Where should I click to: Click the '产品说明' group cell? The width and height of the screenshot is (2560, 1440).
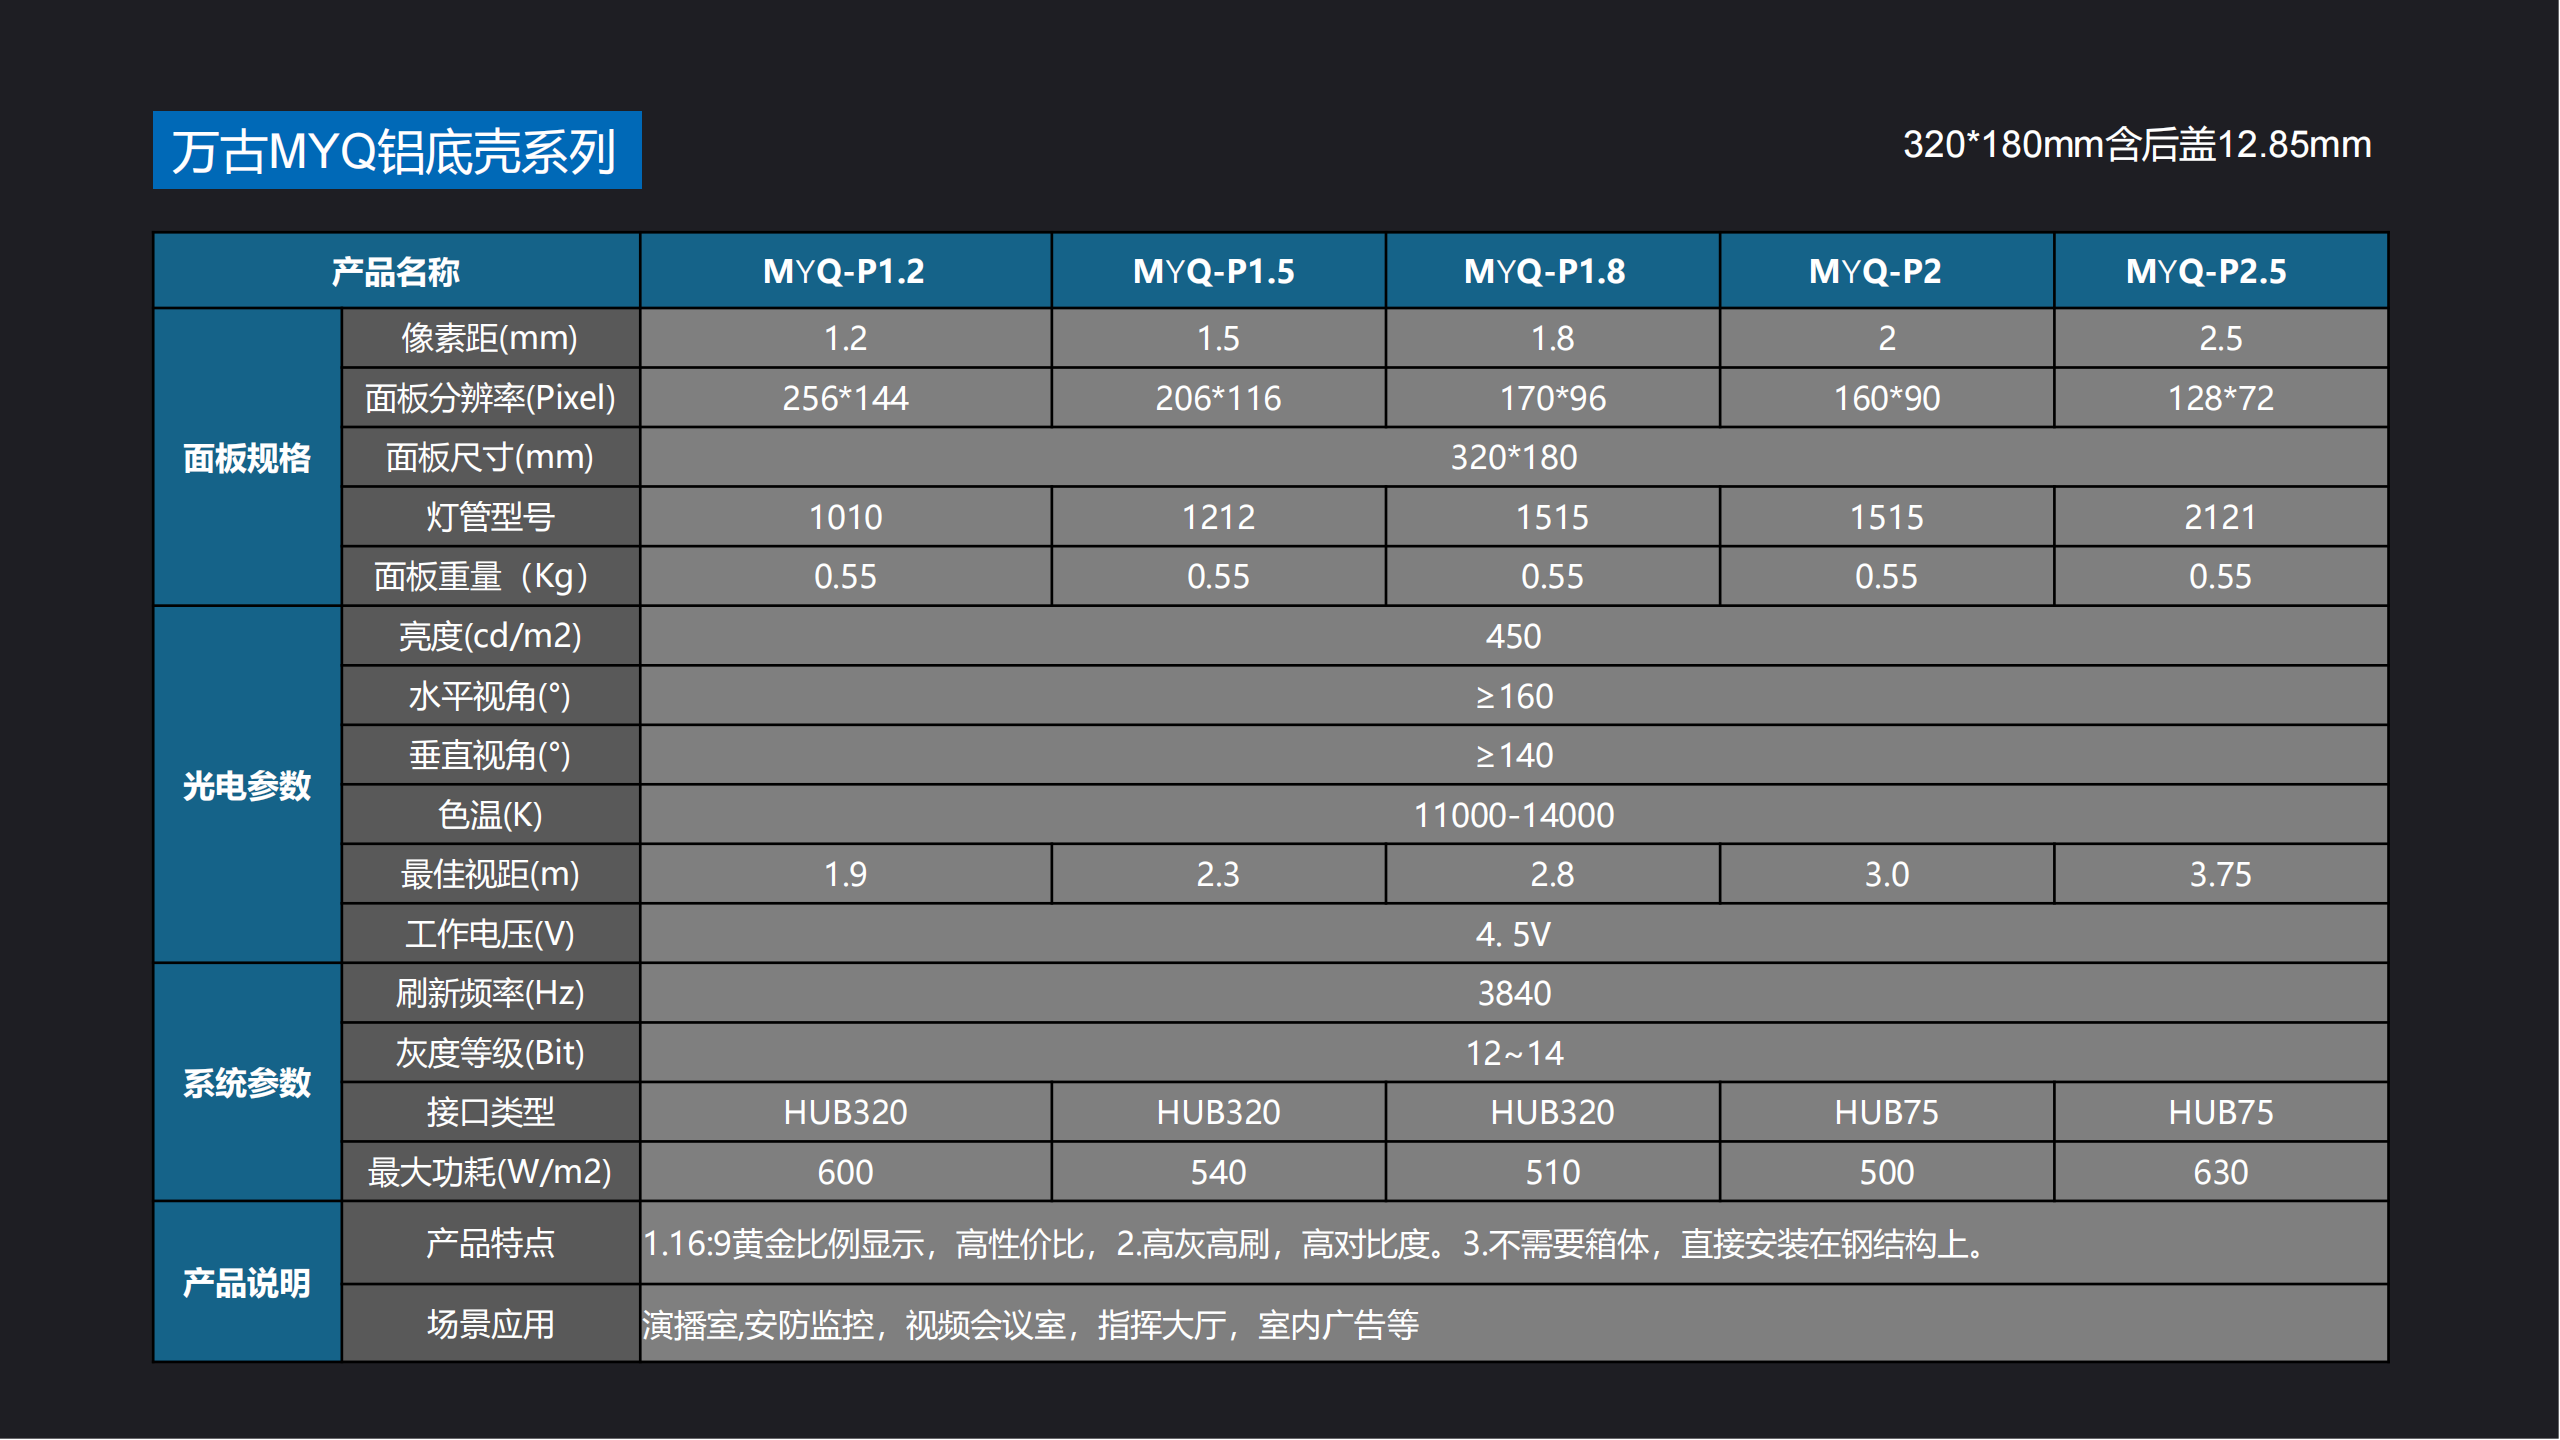(x=247, y=1282)
